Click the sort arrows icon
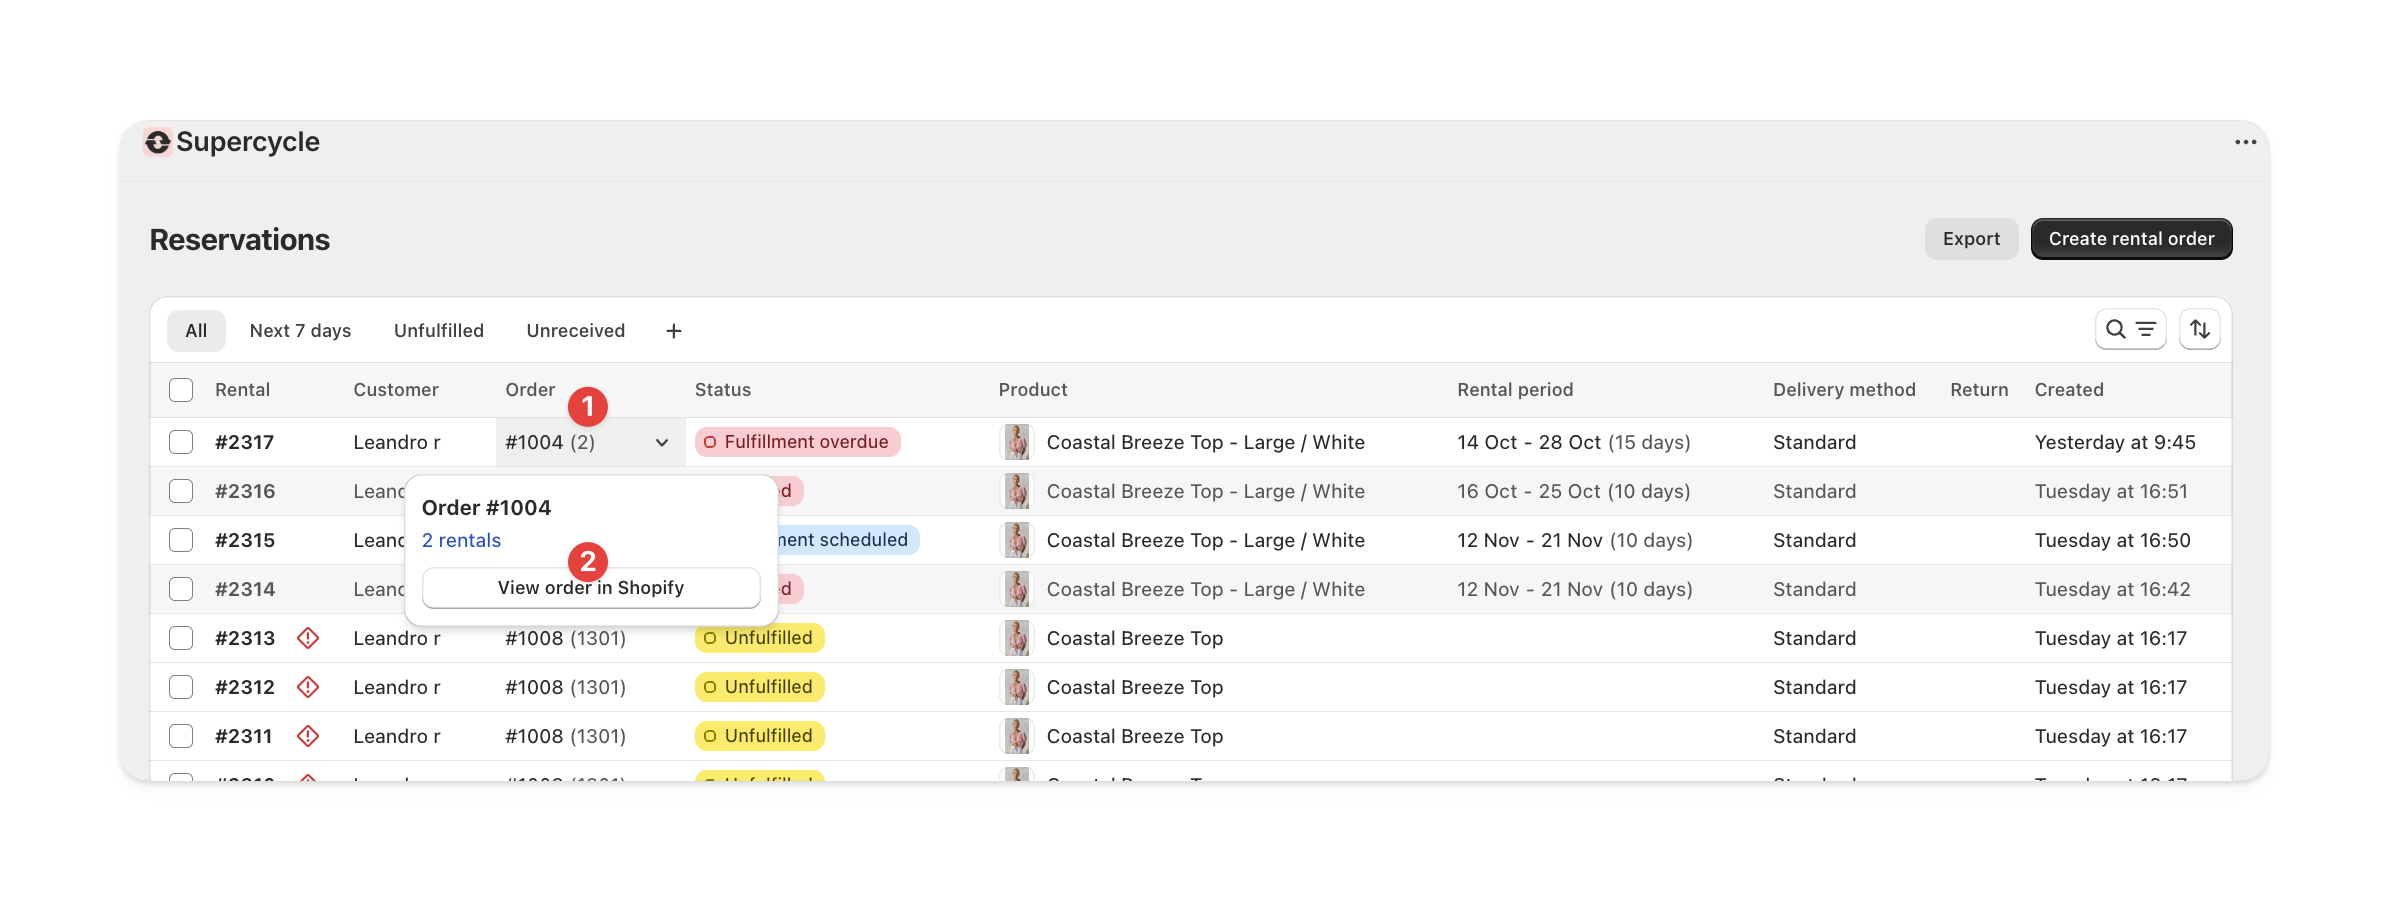Screen dimensions: 2389x901 click(2199, 328)
